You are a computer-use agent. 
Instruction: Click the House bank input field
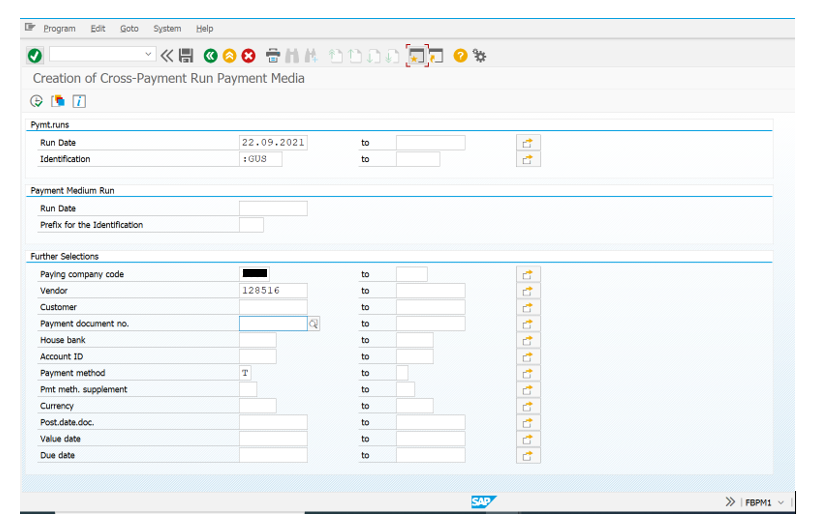tap(257, 340)
